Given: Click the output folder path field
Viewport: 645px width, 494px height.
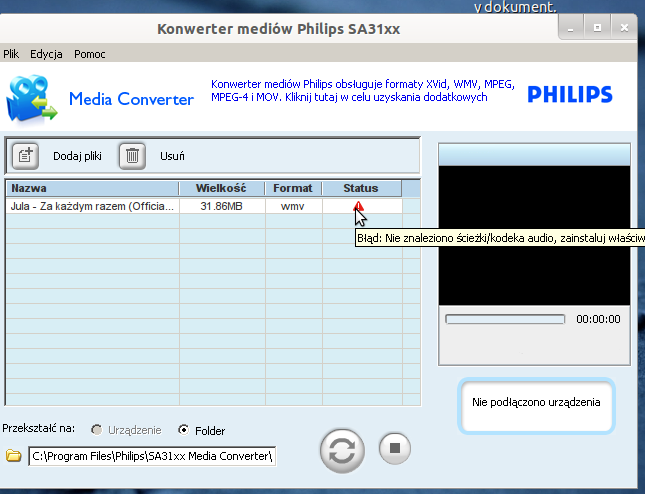Looking at the screenshot, I should click(152, 456).
